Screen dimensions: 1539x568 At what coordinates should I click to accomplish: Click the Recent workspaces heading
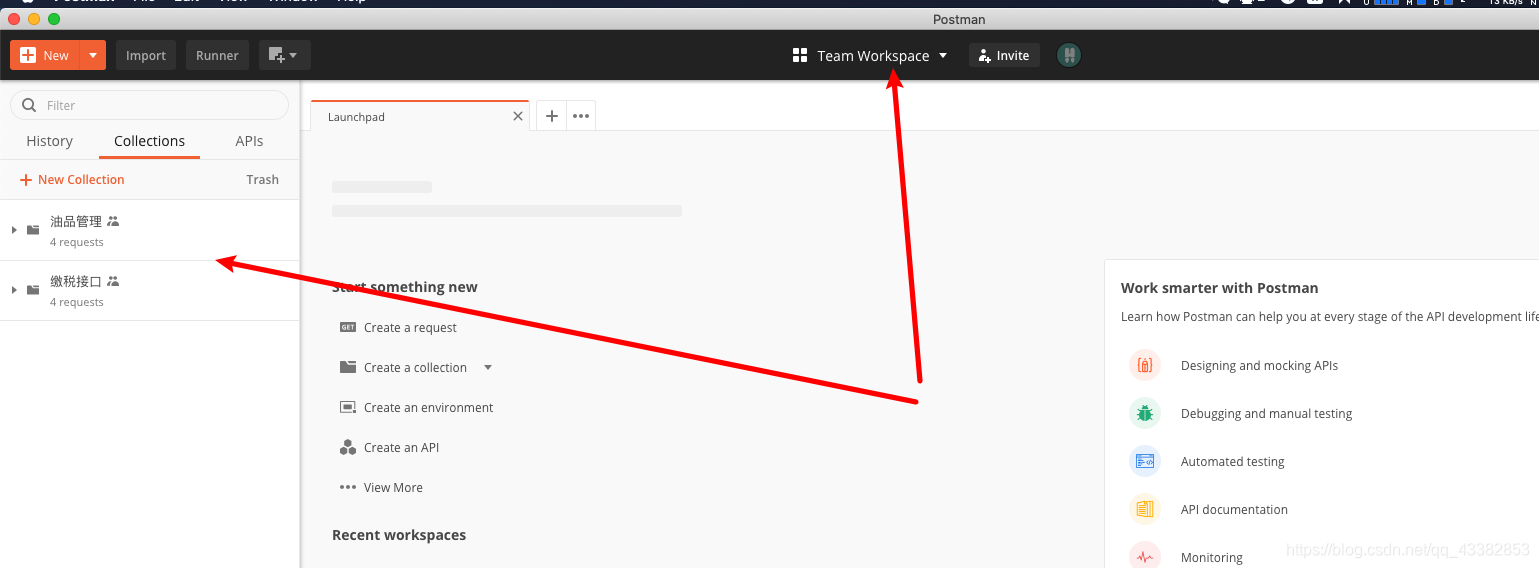(x=399, y=535)
